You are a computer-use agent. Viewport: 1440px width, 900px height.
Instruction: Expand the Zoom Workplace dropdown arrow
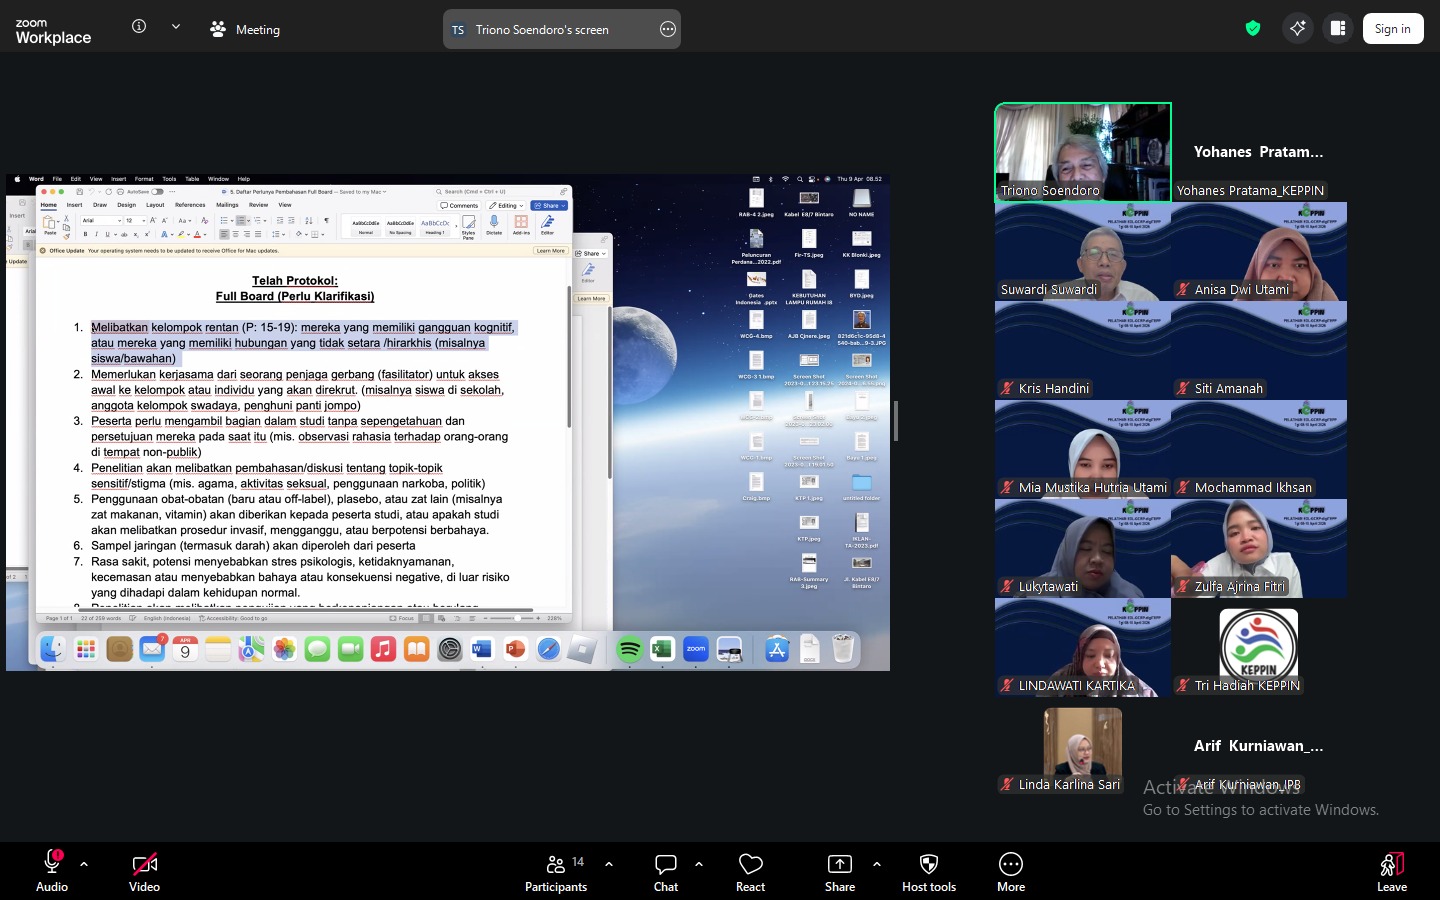176,27
